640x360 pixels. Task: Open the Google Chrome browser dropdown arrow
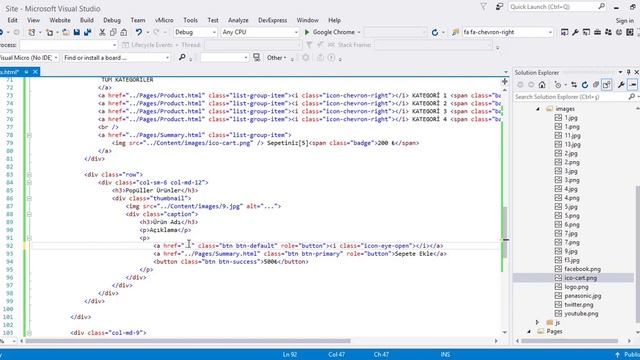point(359,32)
